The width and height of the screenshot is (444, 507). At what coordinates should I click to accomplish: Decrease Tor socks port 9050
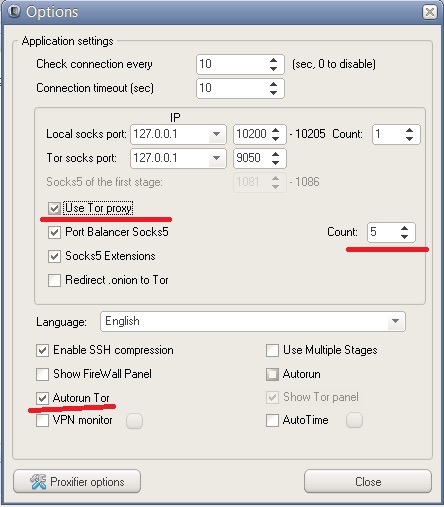tap(275, 162)
